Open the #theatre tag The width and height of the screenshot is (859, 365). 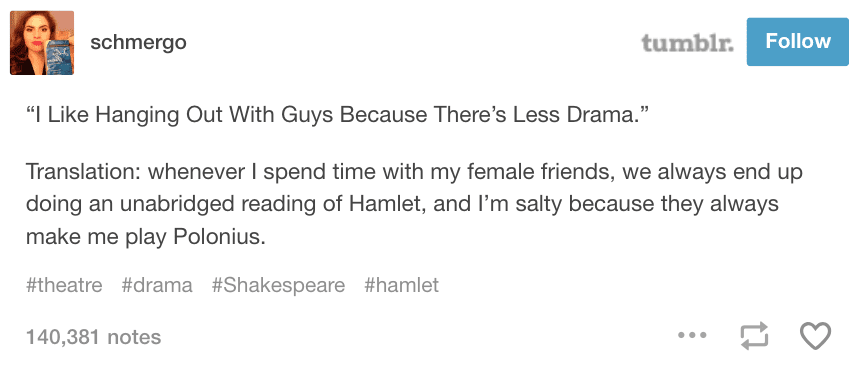64,285
